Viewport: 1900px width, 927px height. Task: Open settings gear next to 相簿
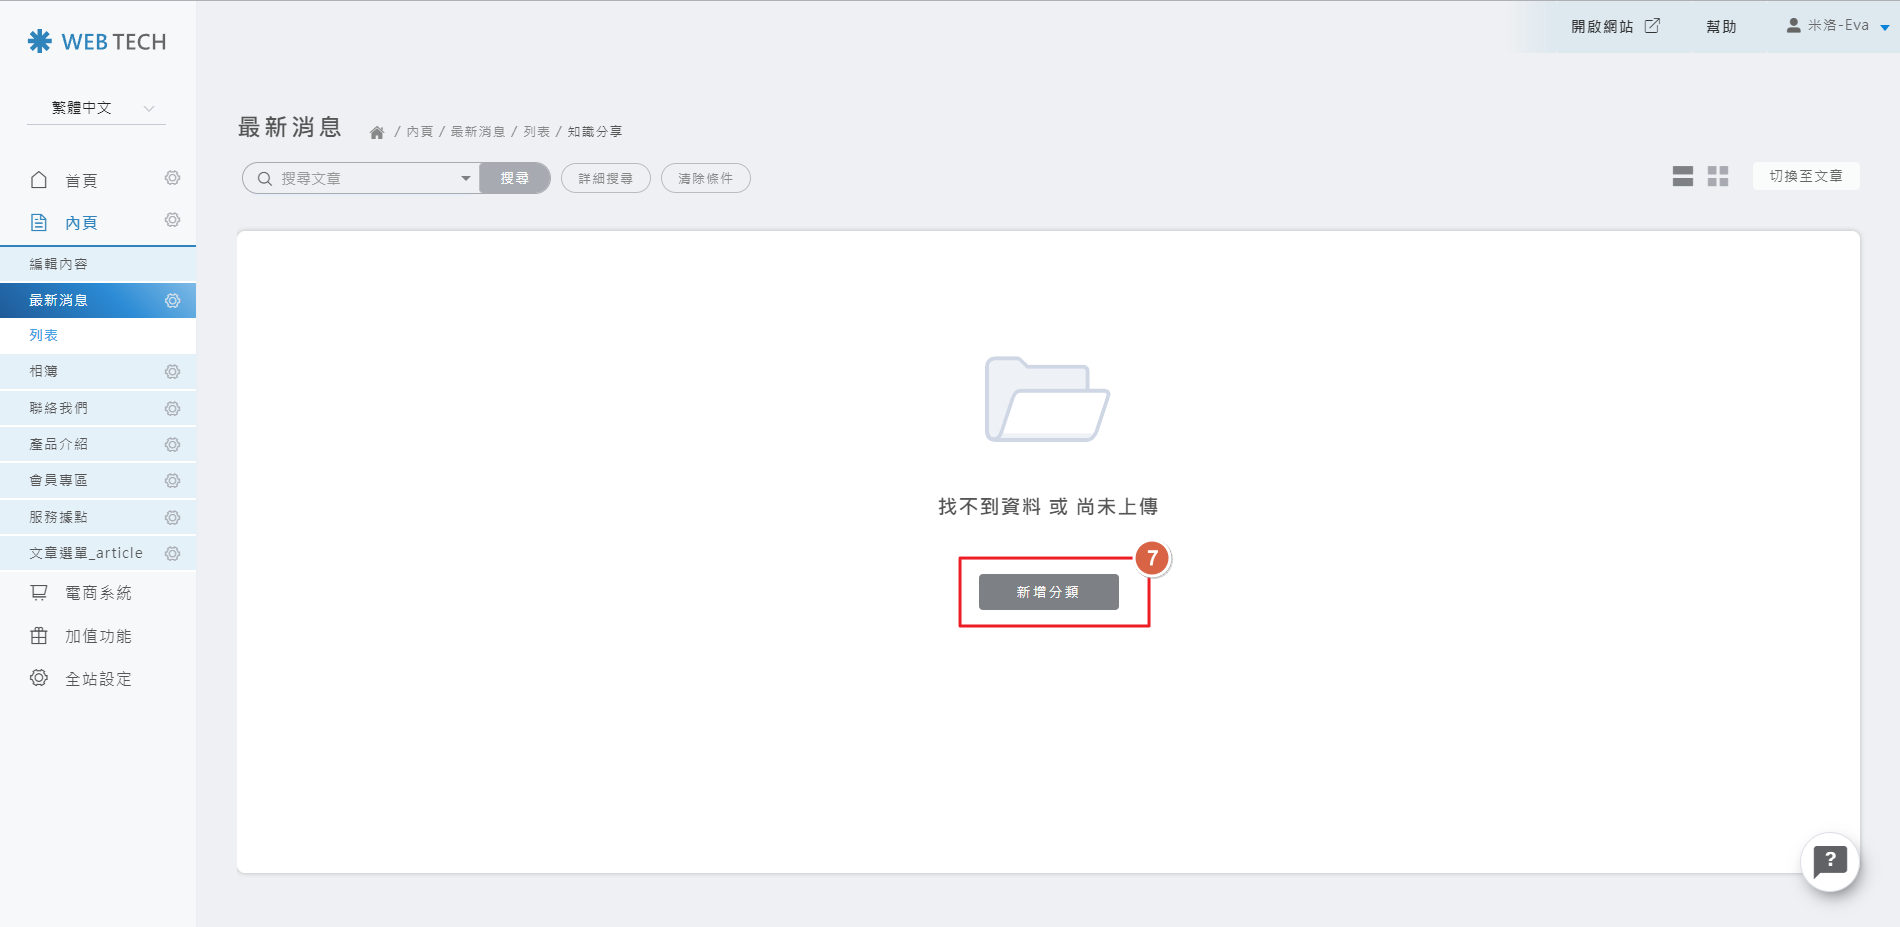click(x=172, y=372)
